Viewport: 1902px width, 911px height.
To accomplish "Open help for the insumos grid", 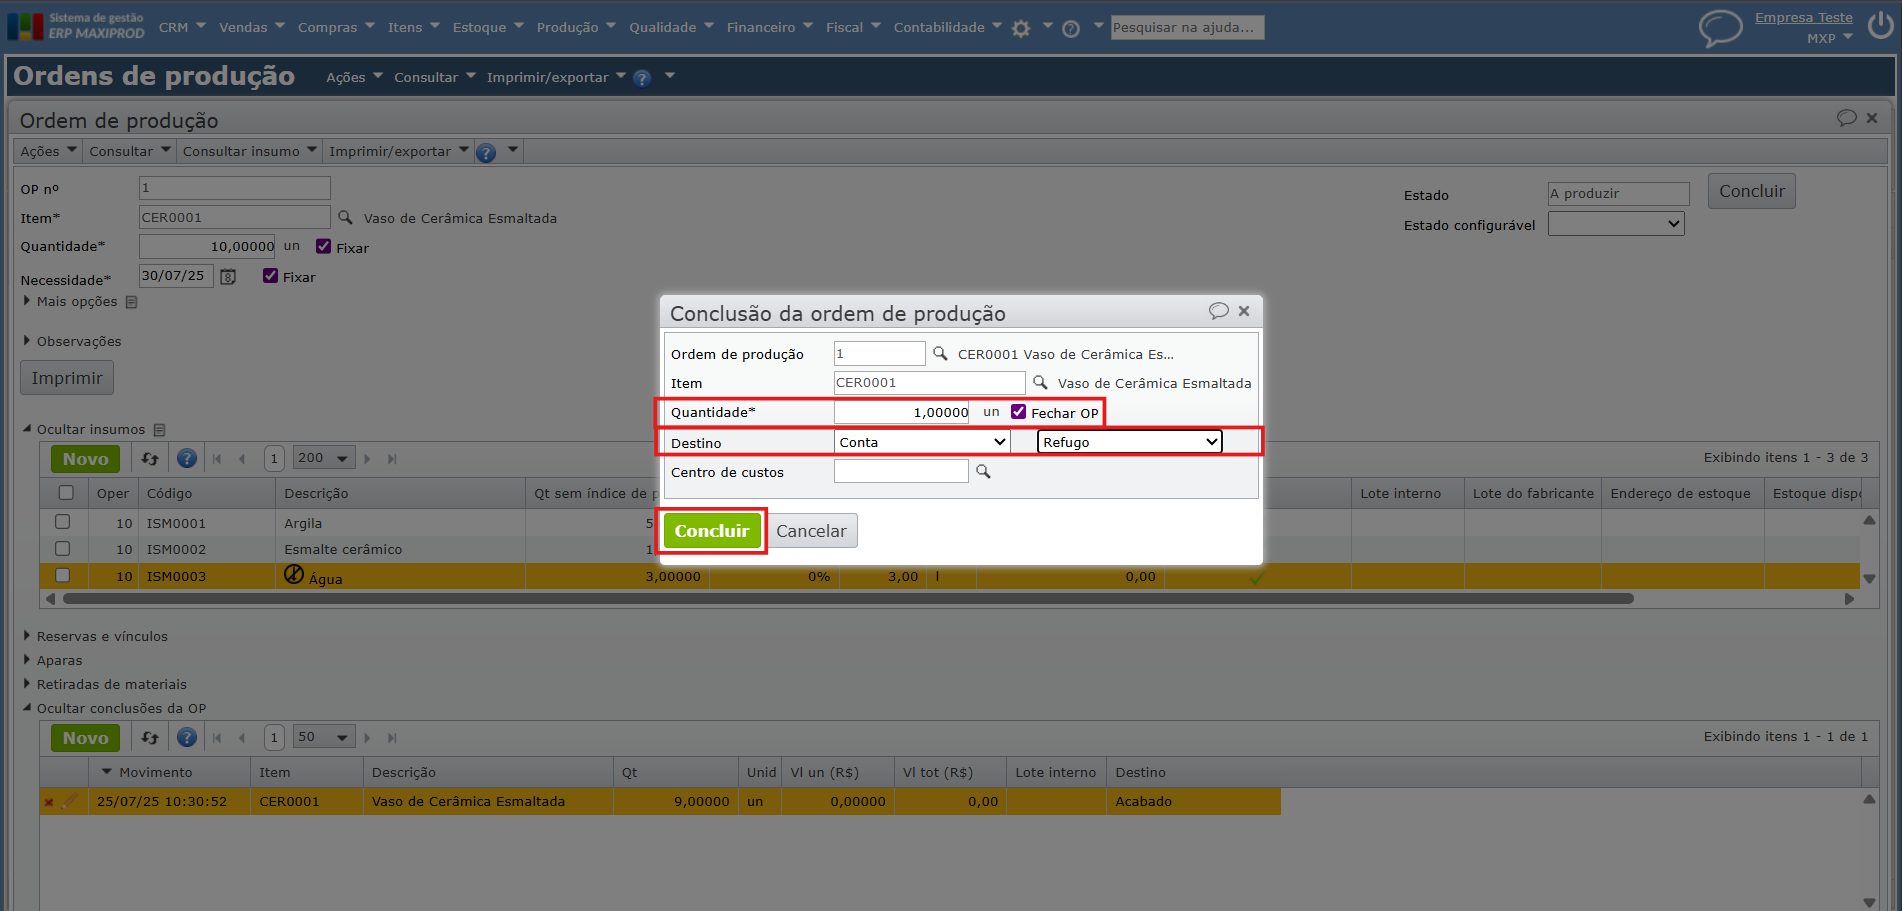I will [187, 459].
